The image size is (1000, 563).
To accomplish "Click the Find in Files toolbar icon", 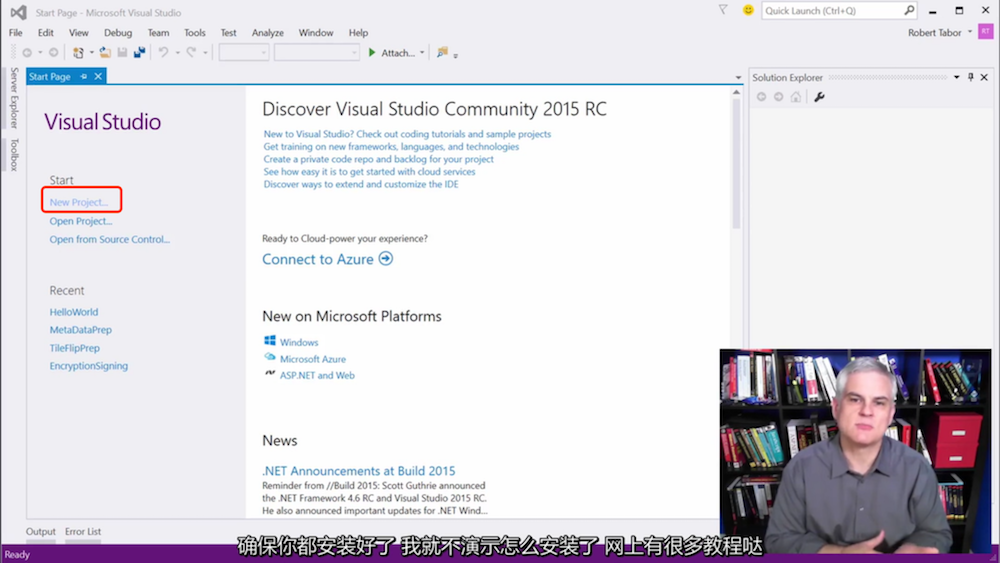I will 442,53.
